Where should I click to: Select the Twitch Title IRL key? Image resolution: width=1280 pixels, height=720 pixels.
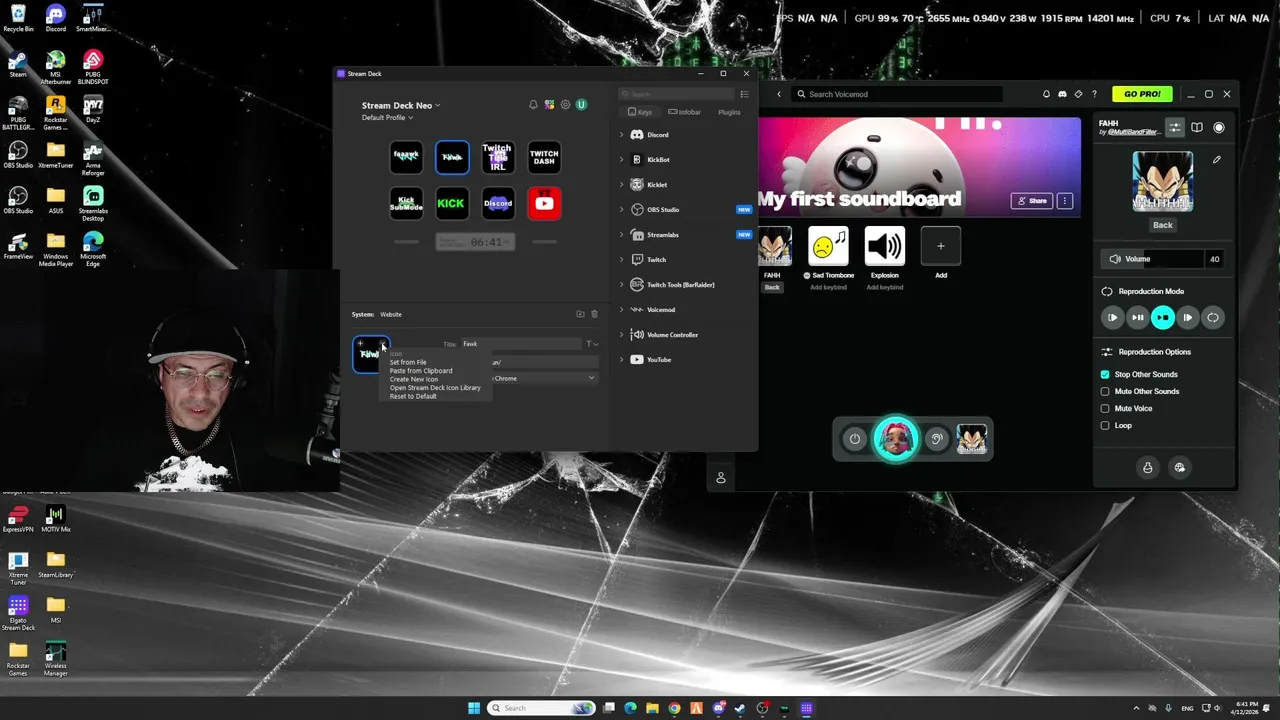tap(498, 157)
